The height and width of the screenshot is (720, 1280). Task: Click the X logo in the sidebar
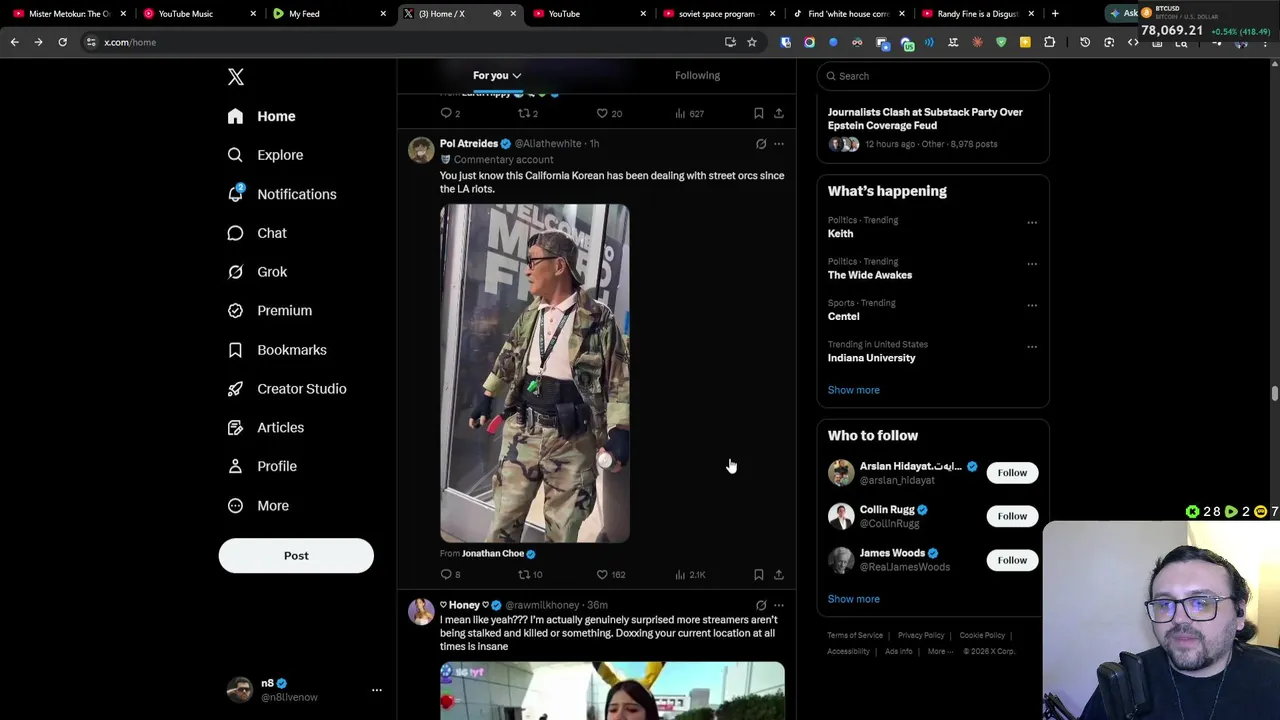point(236,77)
